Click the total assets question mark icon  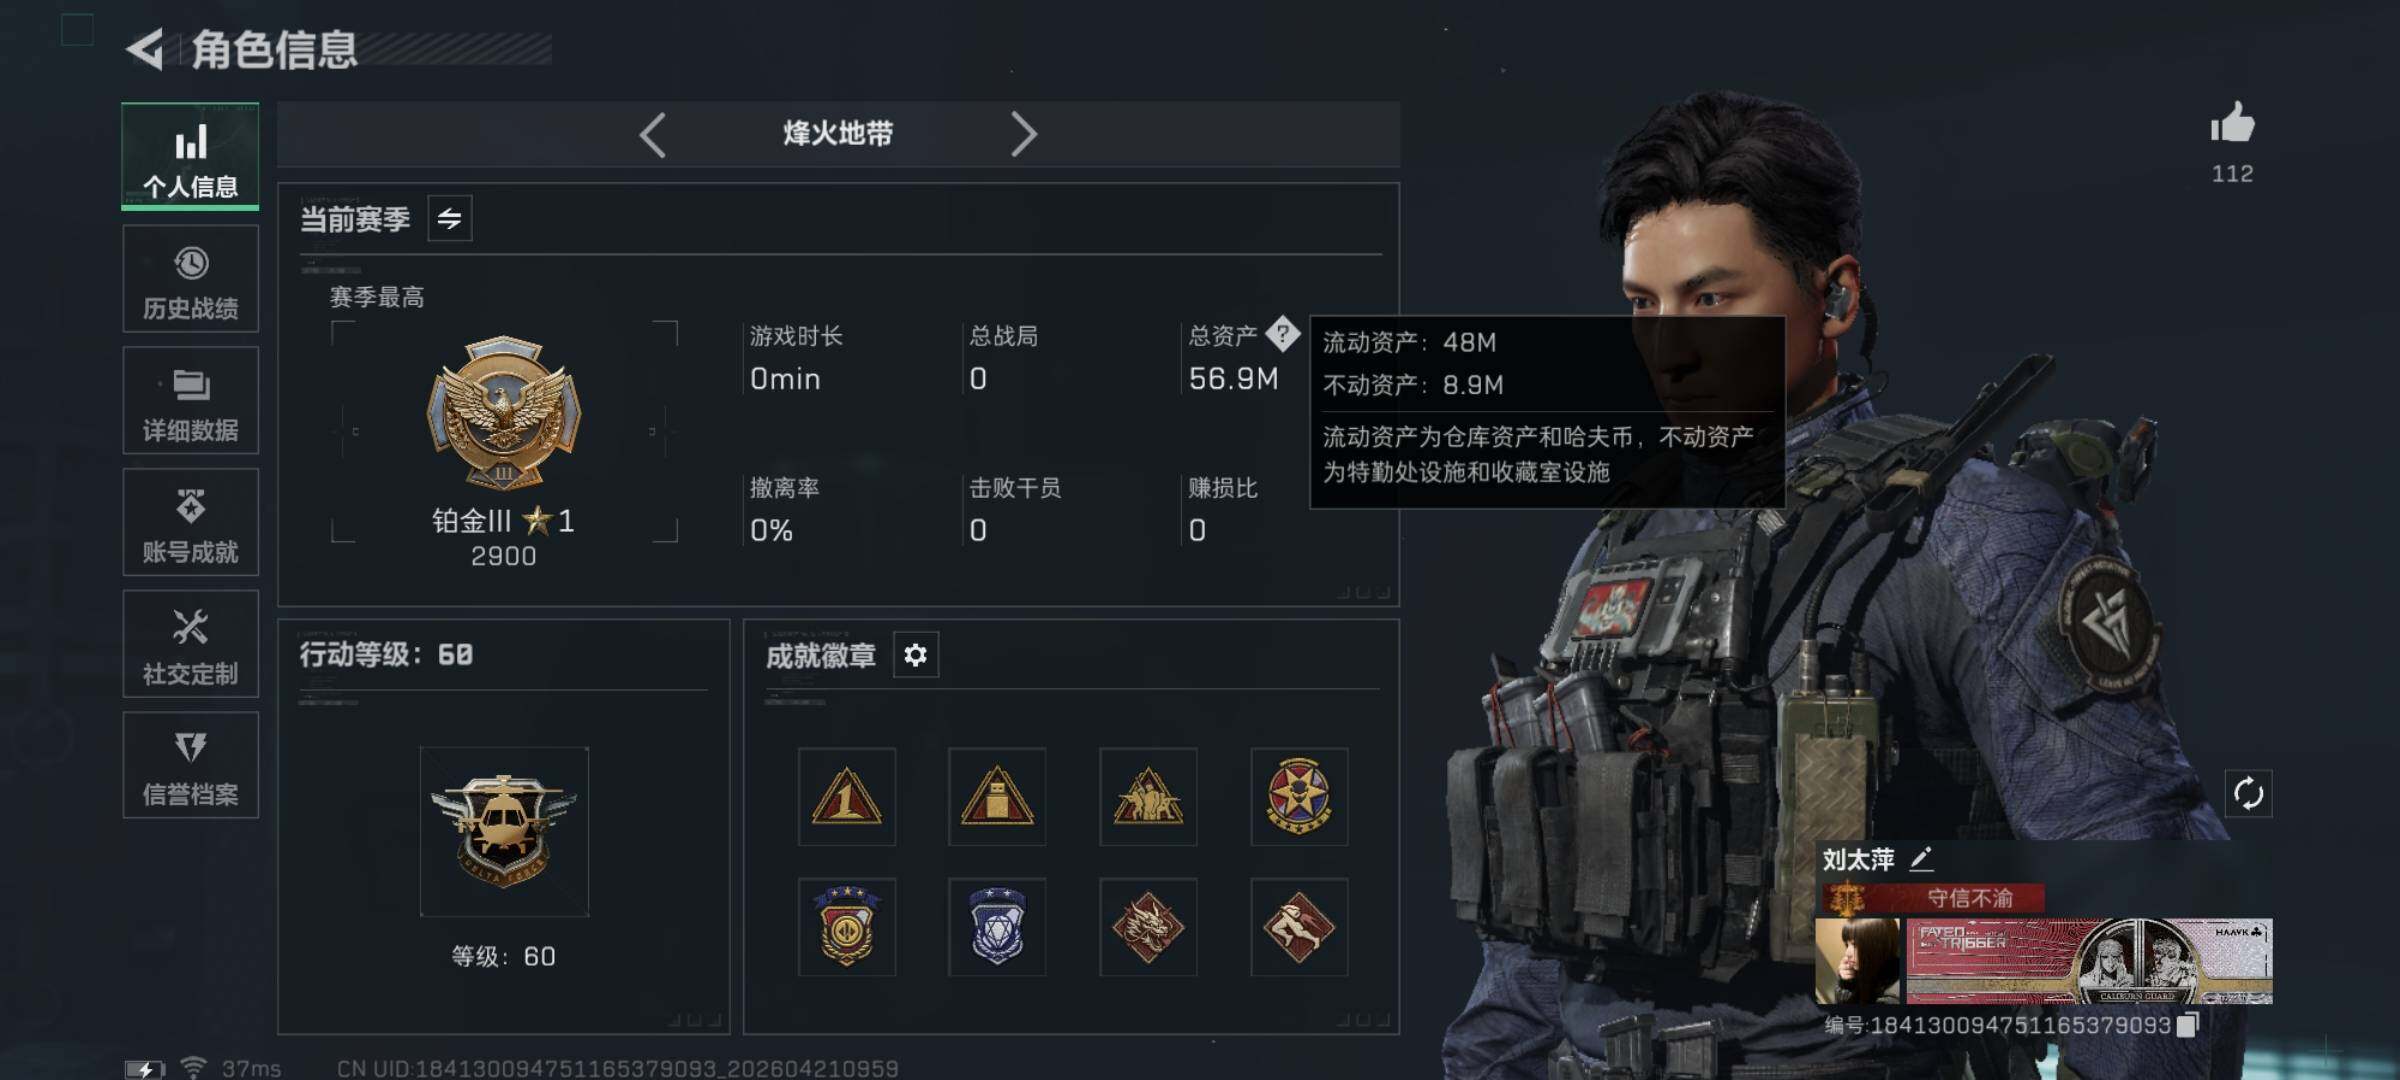[x=1282, y=334]
